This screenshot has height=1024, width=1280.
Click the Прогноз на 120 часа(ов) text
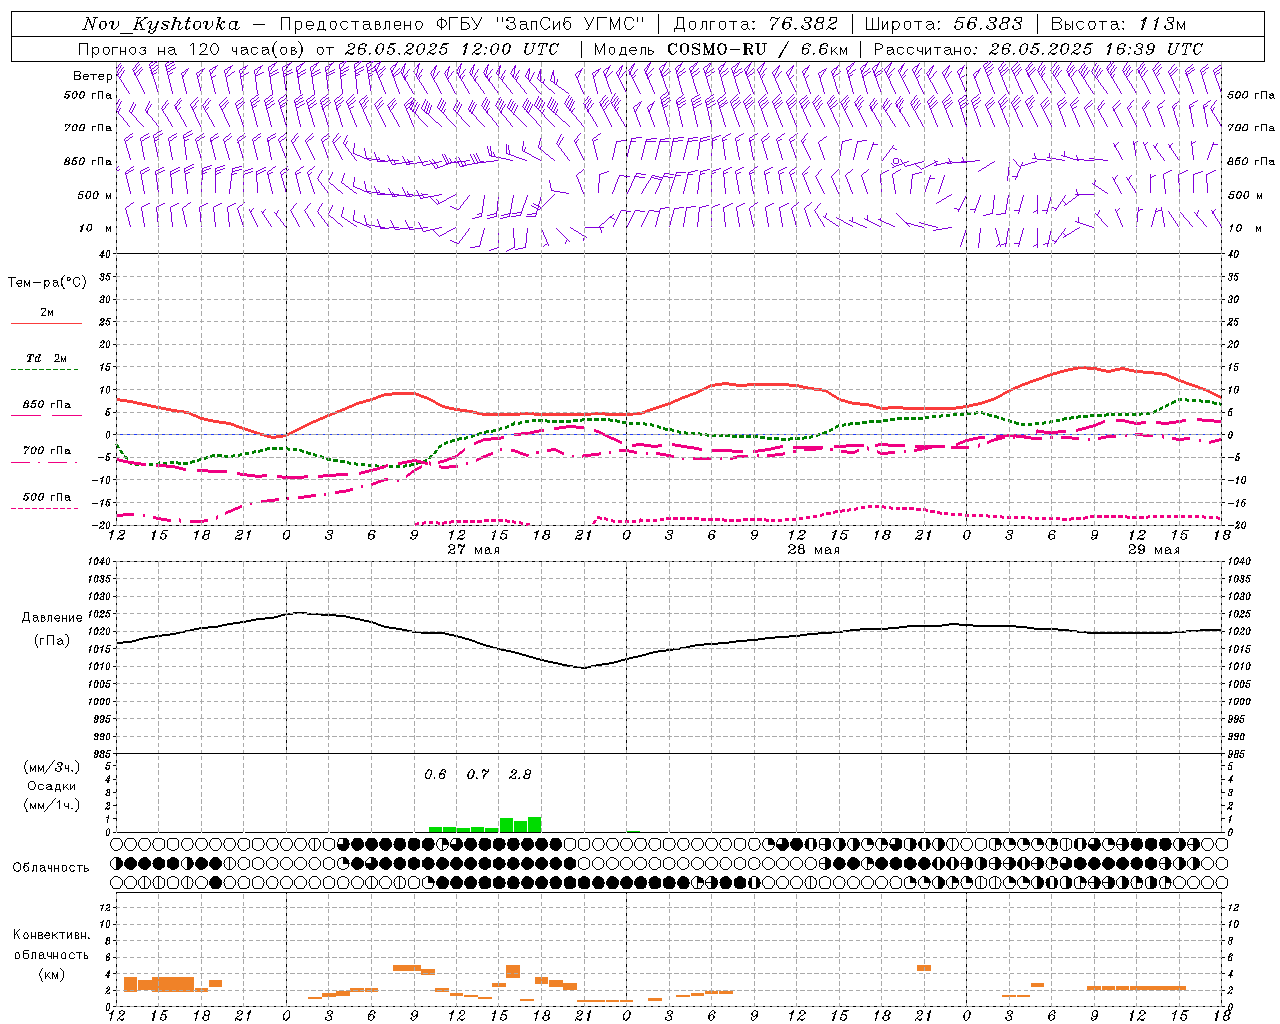[191, 49]
